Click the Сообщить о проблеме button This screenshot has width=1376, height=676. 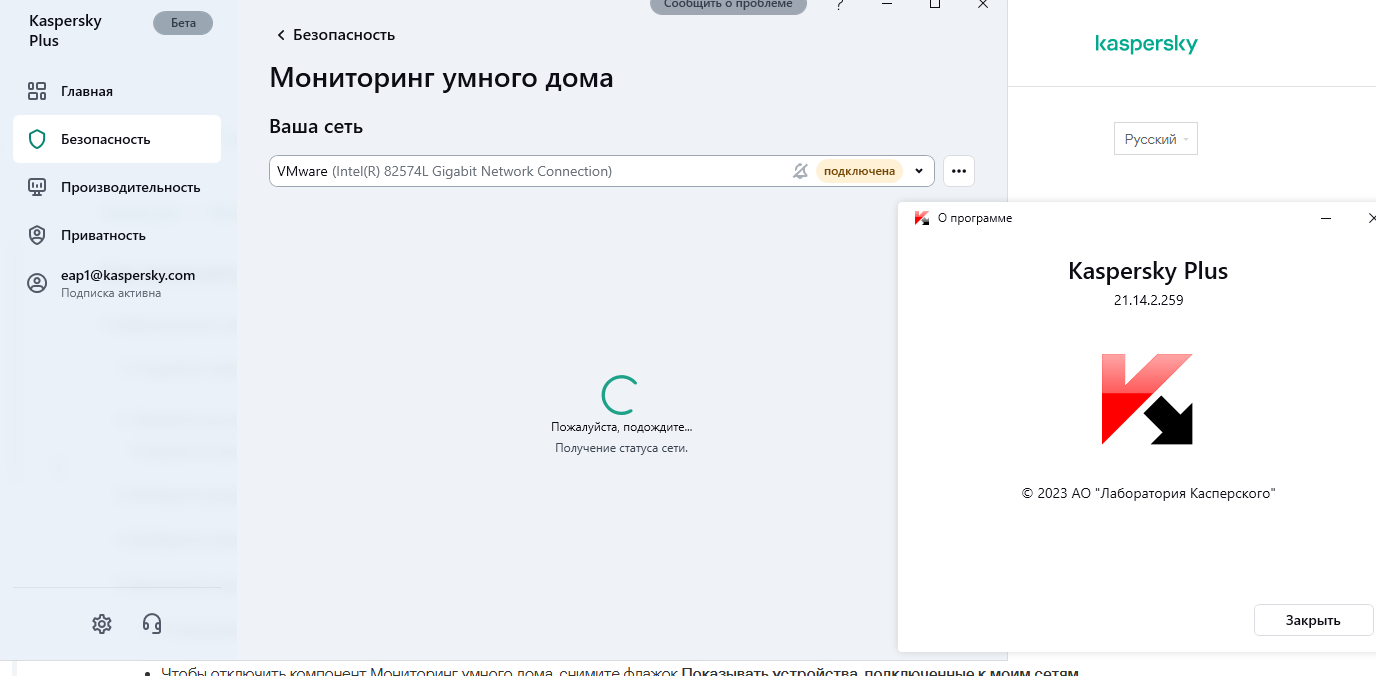728,5
